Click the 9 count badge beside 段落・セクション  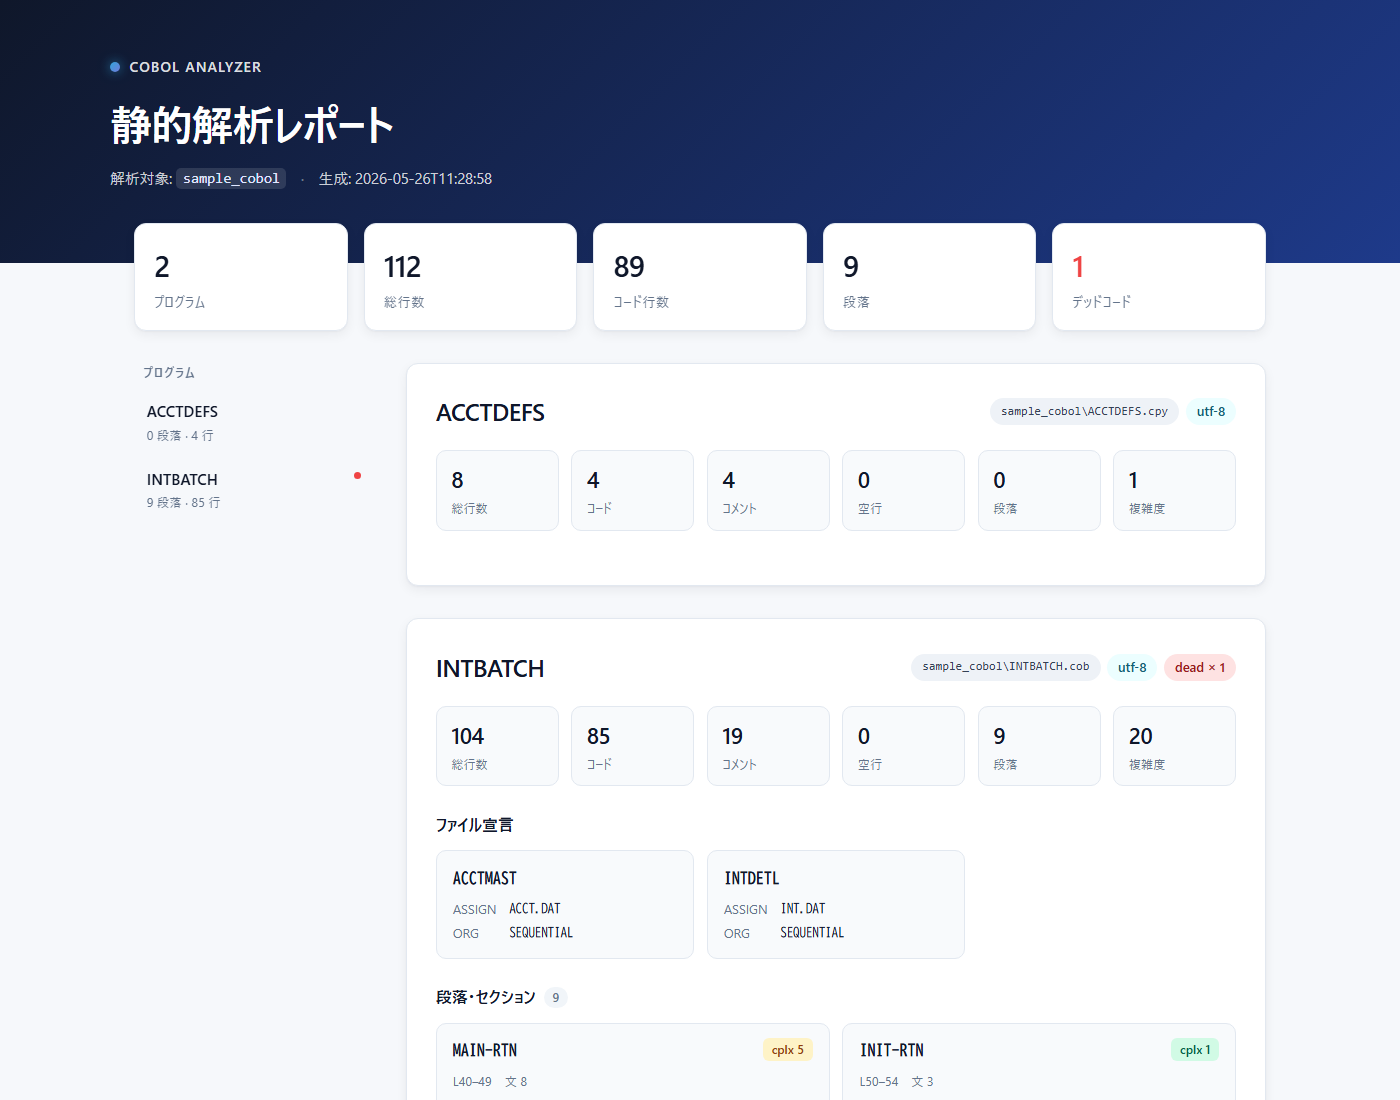[x=556, y=997]
